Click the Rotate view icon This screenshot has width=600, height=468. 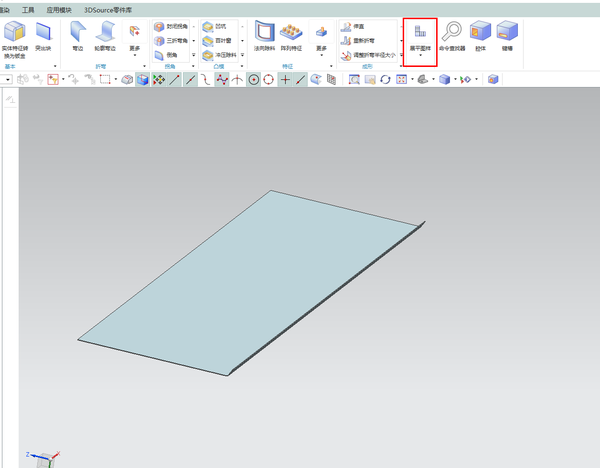point(385,80)
